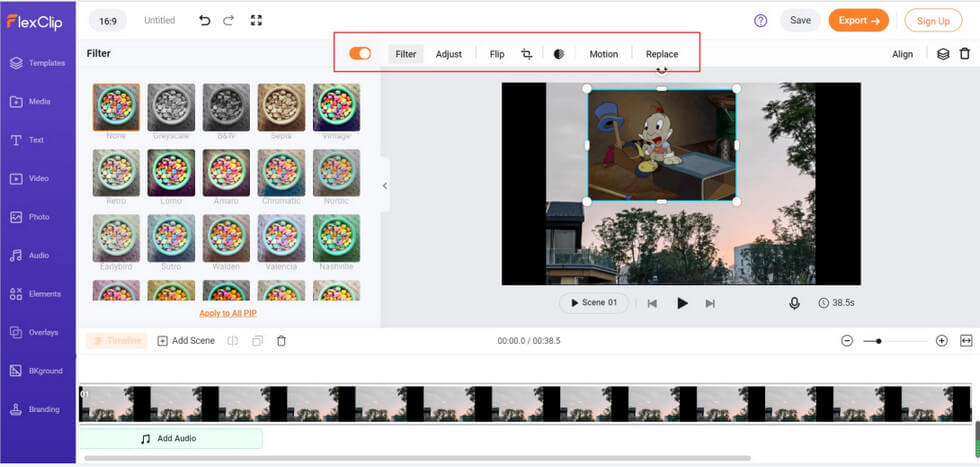
Task: Click the Apply to All PIP link
Action: (228, 314)
